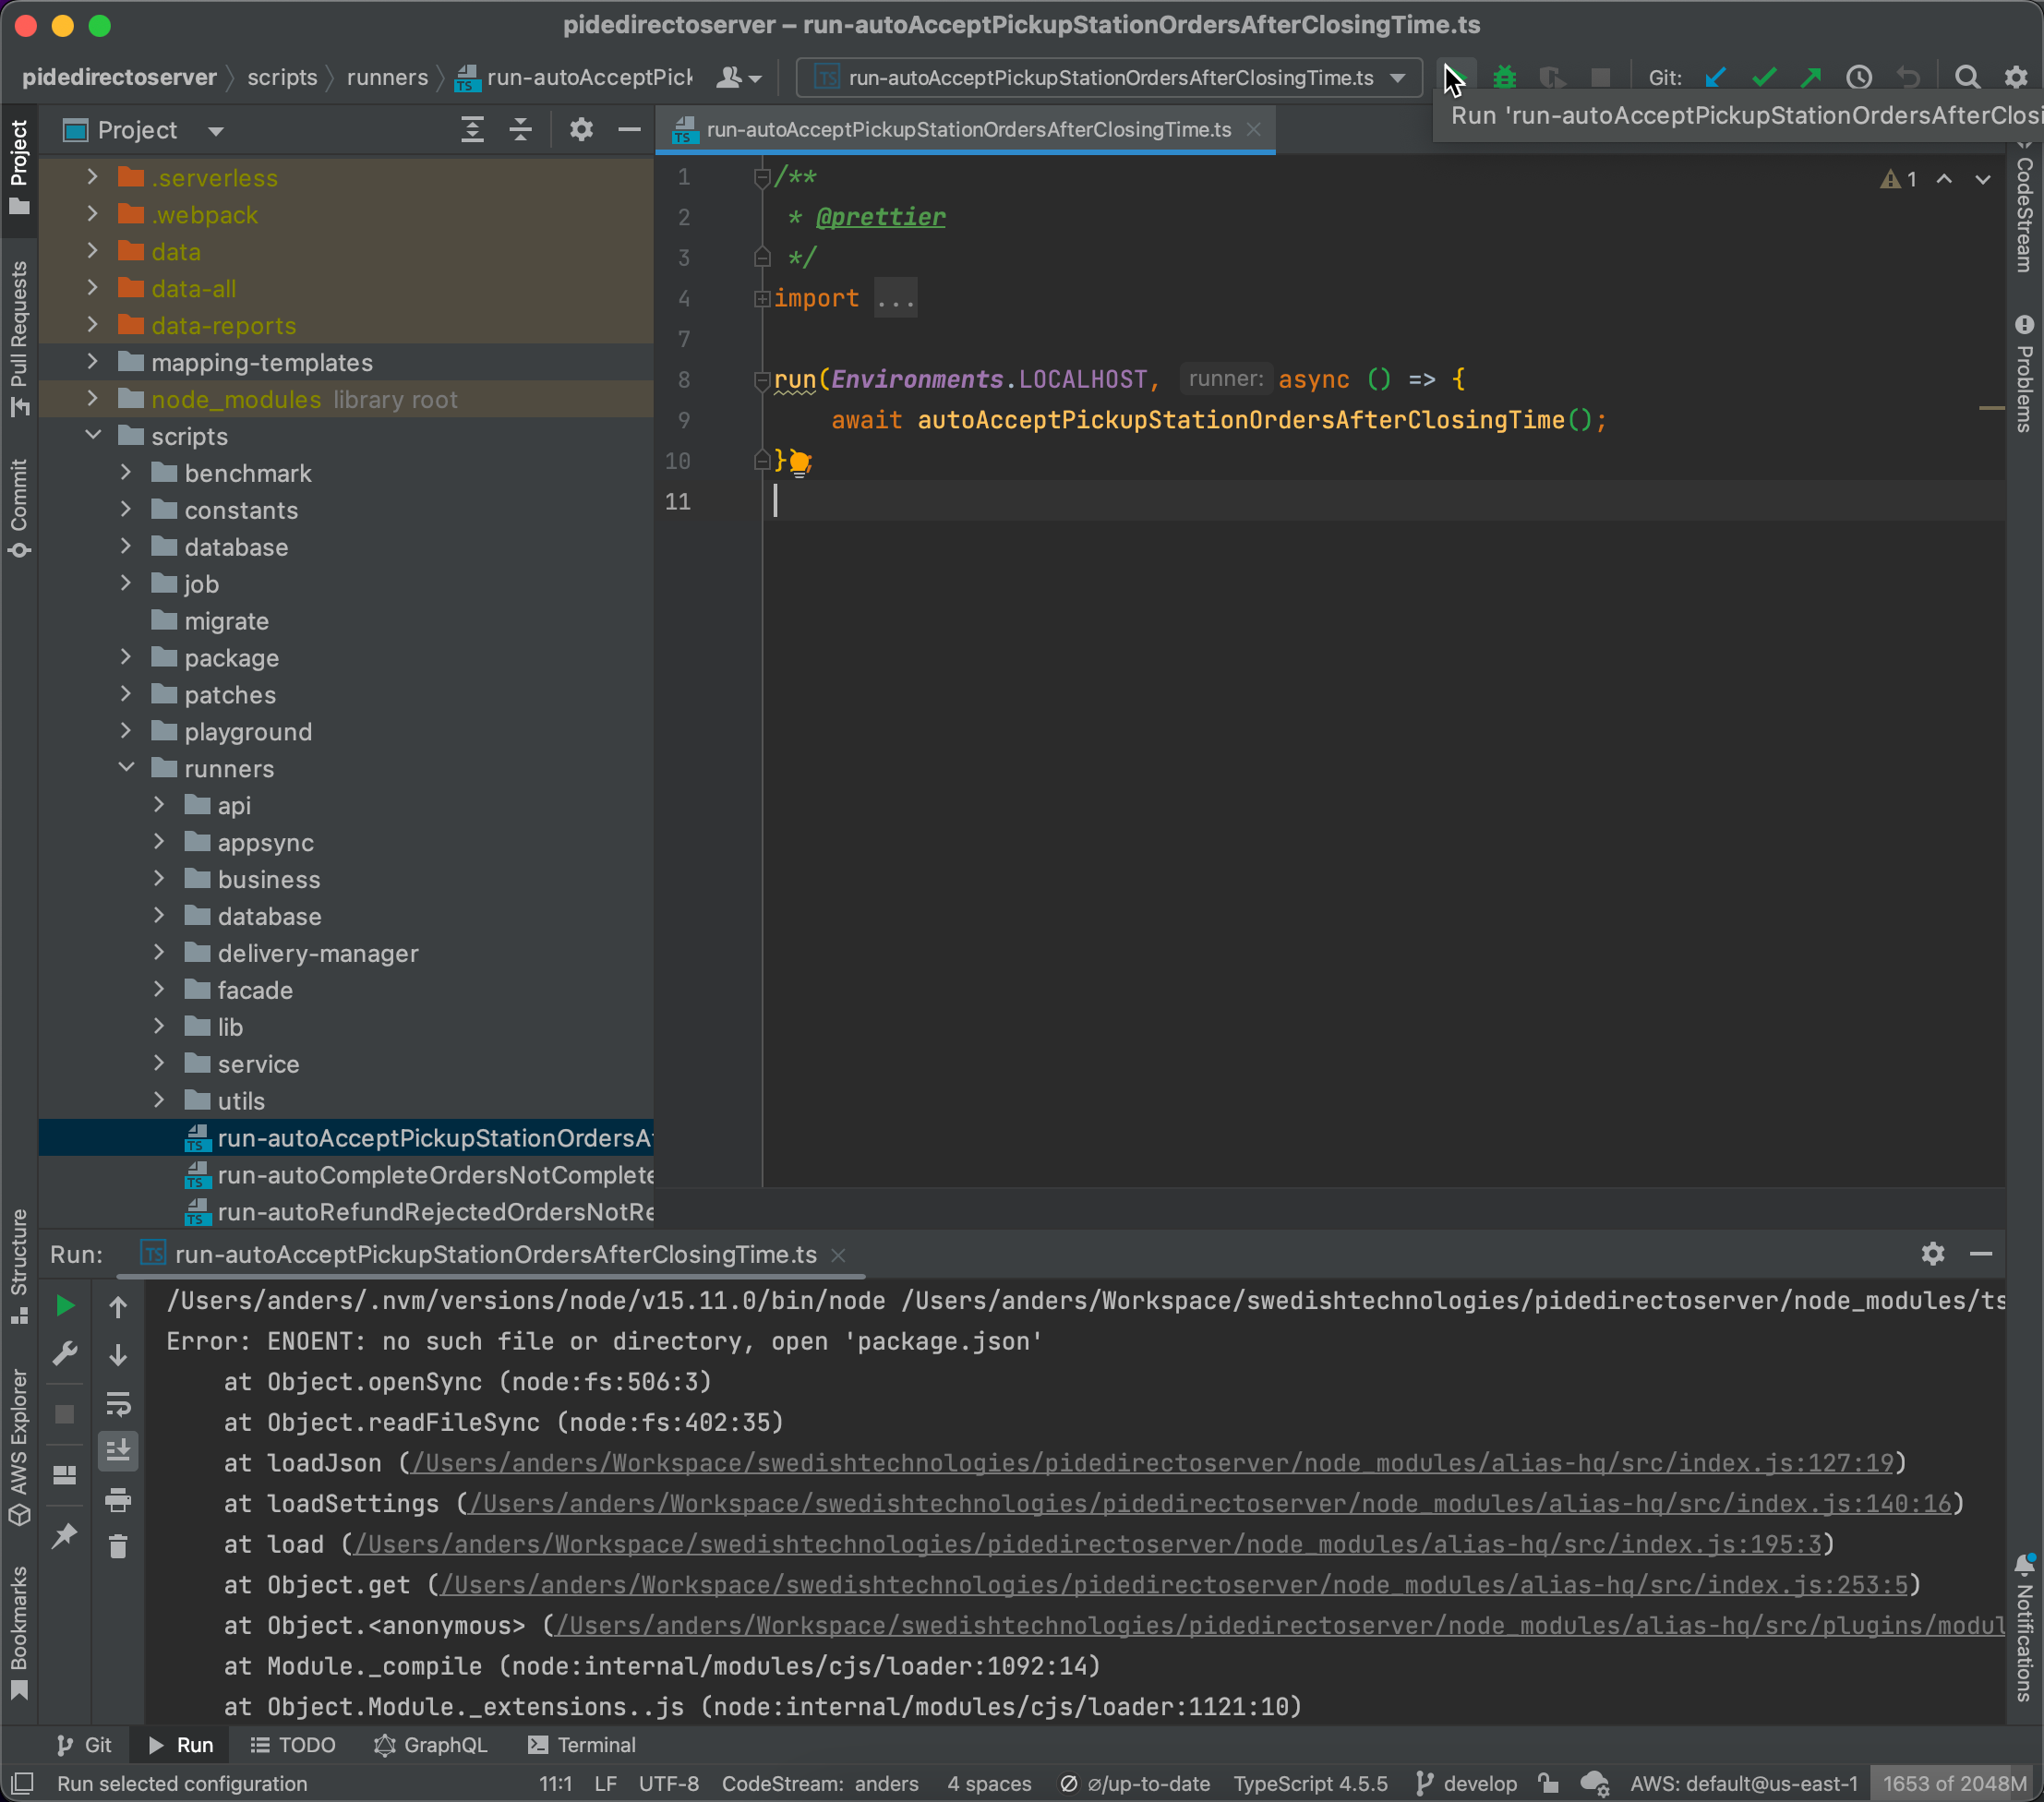Toggle pin tab in Run panel
Viewport: 2044px width, 1802px height.
click(x=65, y=1535)
